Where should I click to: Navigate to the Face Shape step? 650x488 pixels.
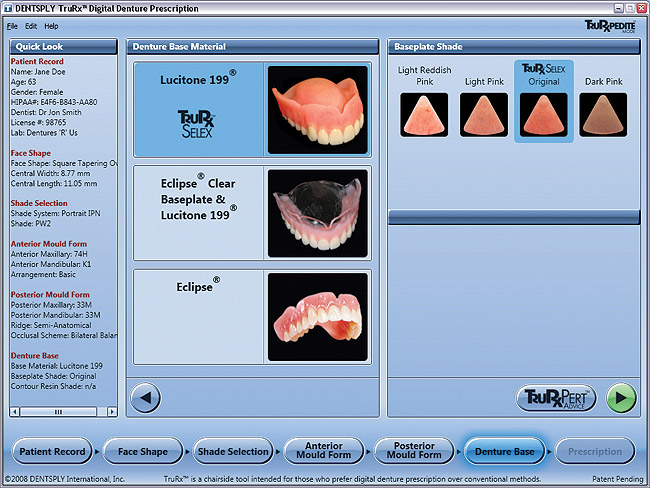tap(142, 451)
